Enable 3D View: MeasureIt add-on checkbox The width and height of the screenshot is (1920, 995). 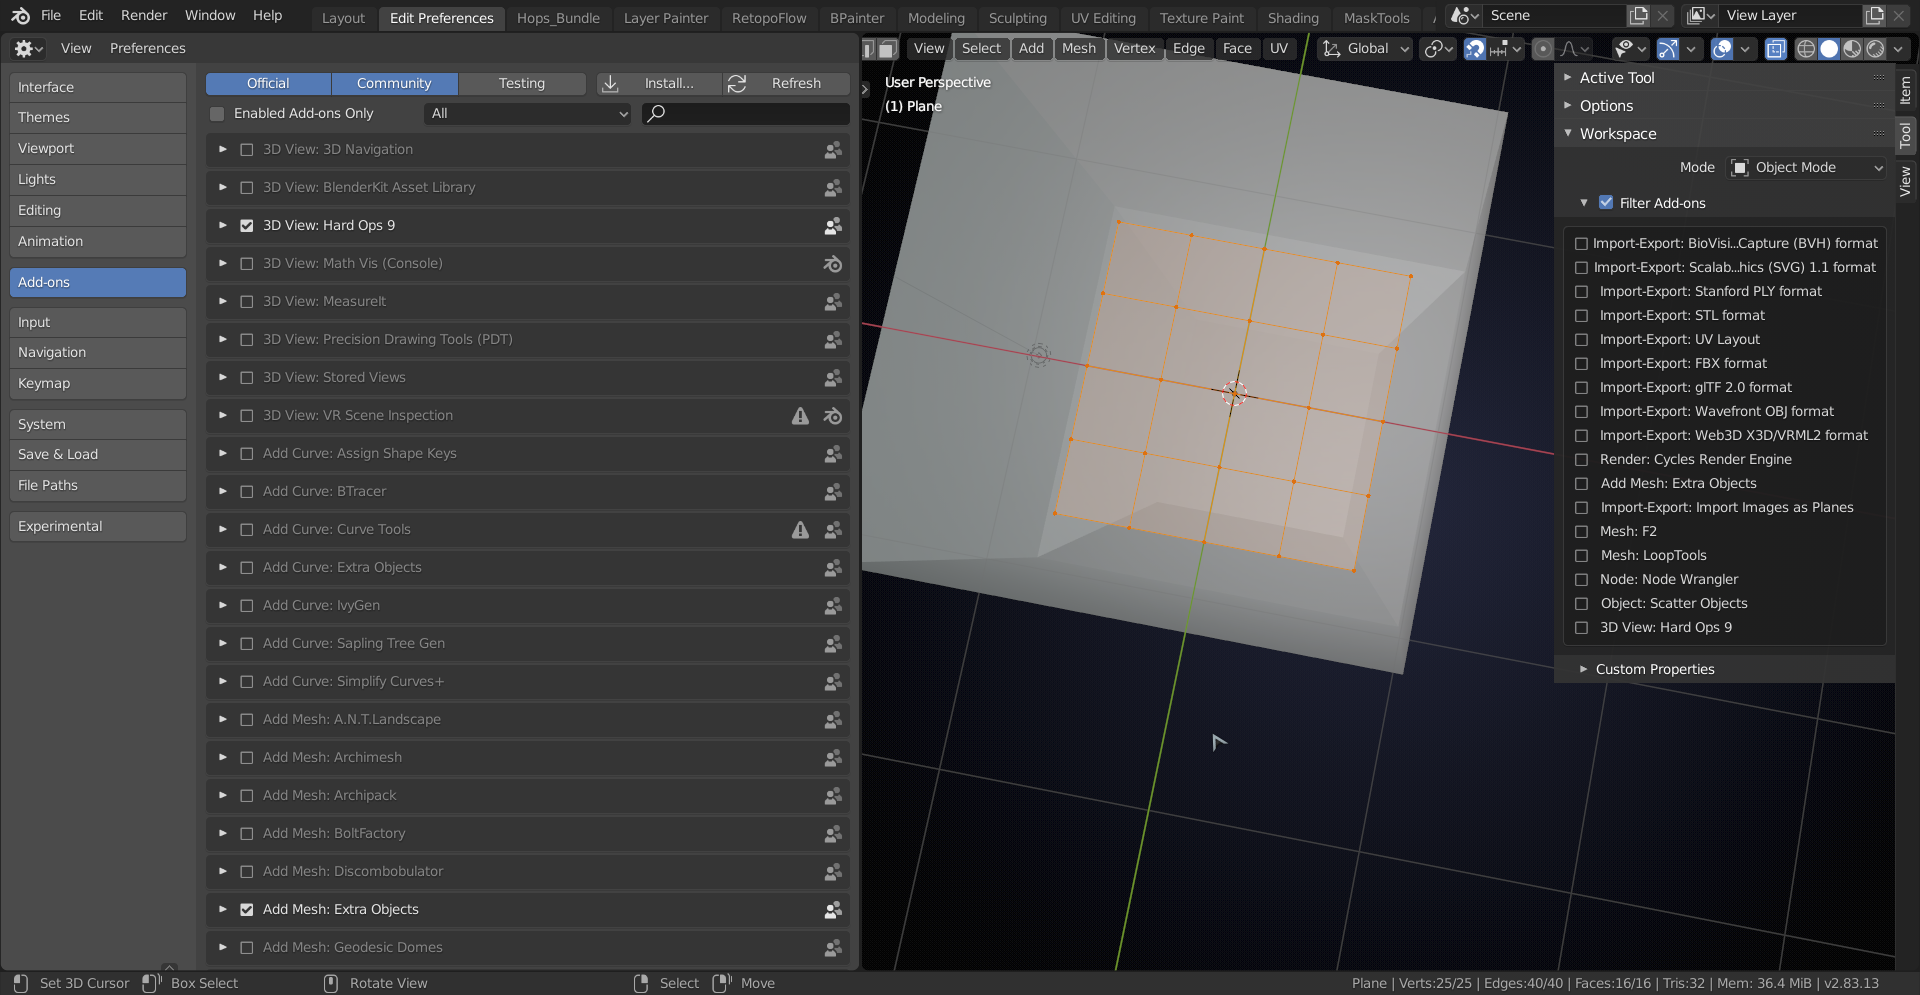(x=247, y=302)
